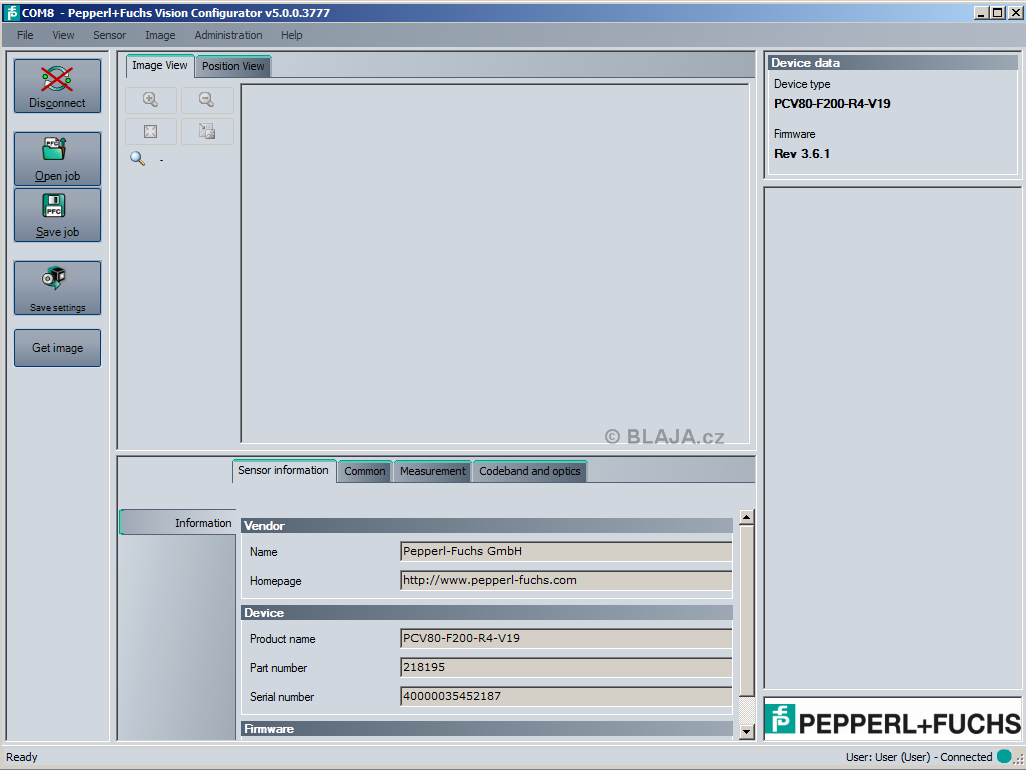Click the Disconnect button
1026x770 pixels.
coord(58,86)
